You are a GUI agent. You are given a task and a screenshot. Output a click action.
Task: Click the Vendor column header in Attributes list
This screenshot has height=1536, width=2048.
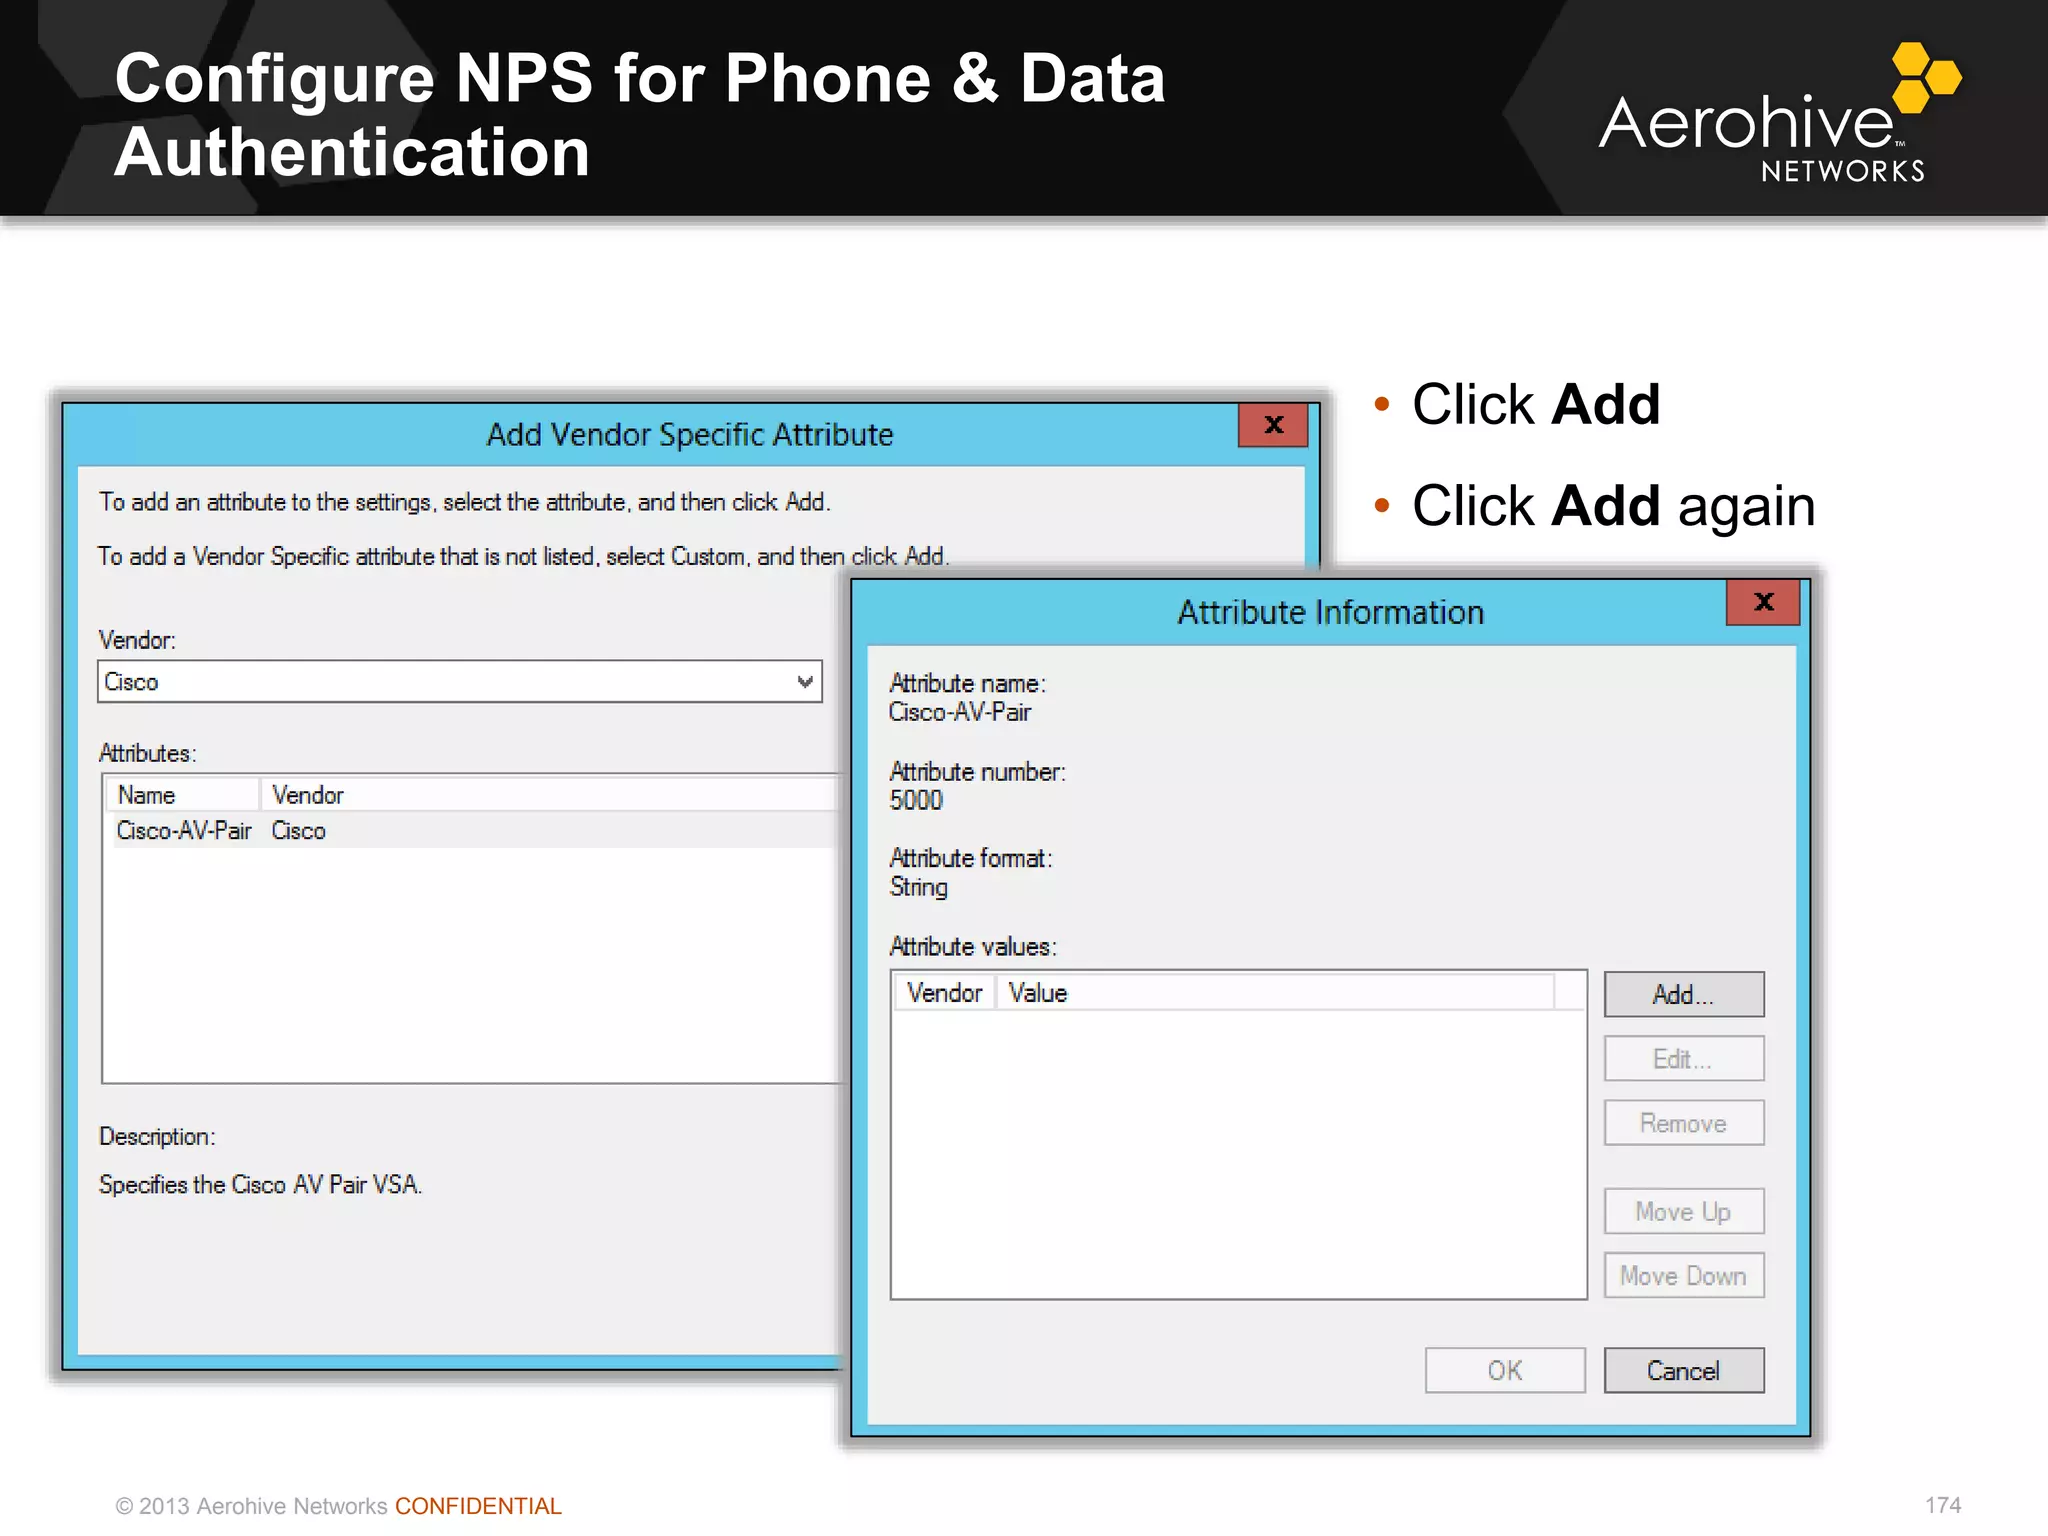tap(550, 795)
